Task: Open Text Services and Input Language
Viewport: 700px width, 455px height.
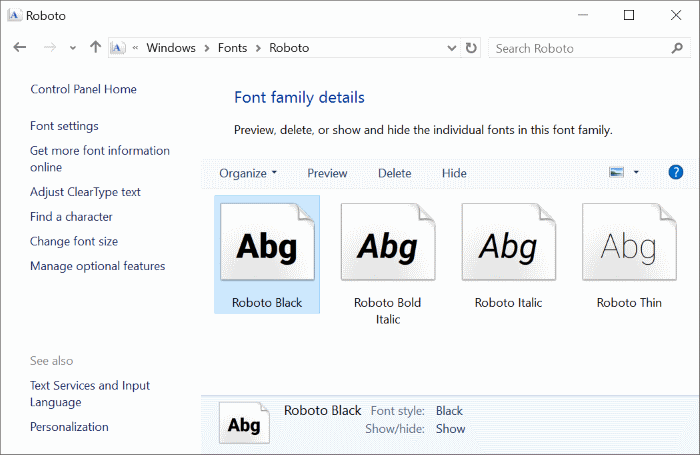Action: click(x=90, y=393)
